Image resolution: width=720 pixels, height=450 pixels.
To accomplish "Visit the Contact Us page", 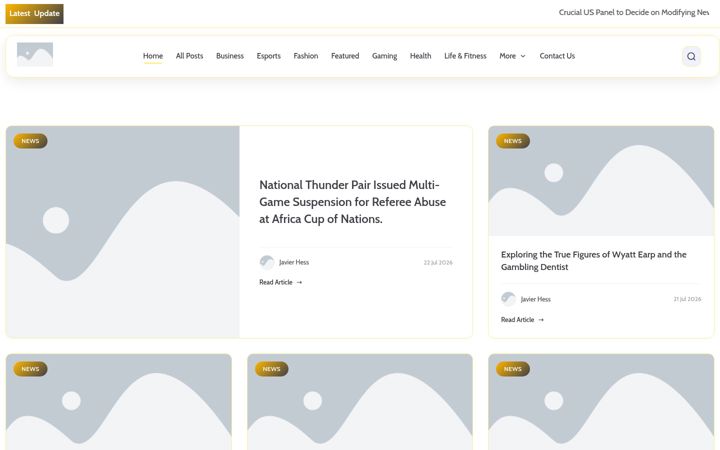I will tap(557, 56).
